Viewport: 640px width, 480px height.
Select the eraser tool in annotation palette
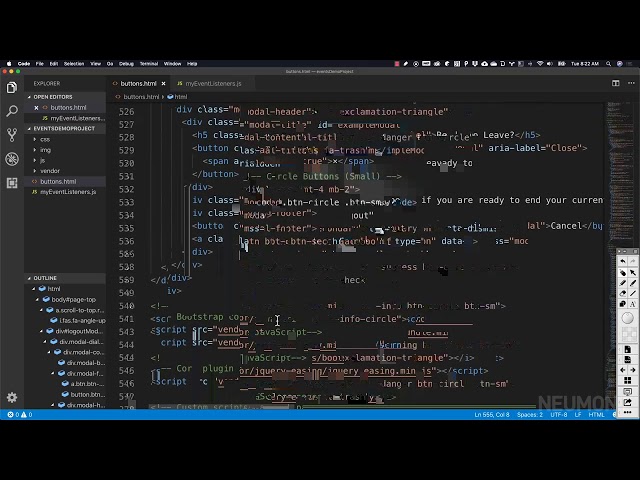[623, 293]
